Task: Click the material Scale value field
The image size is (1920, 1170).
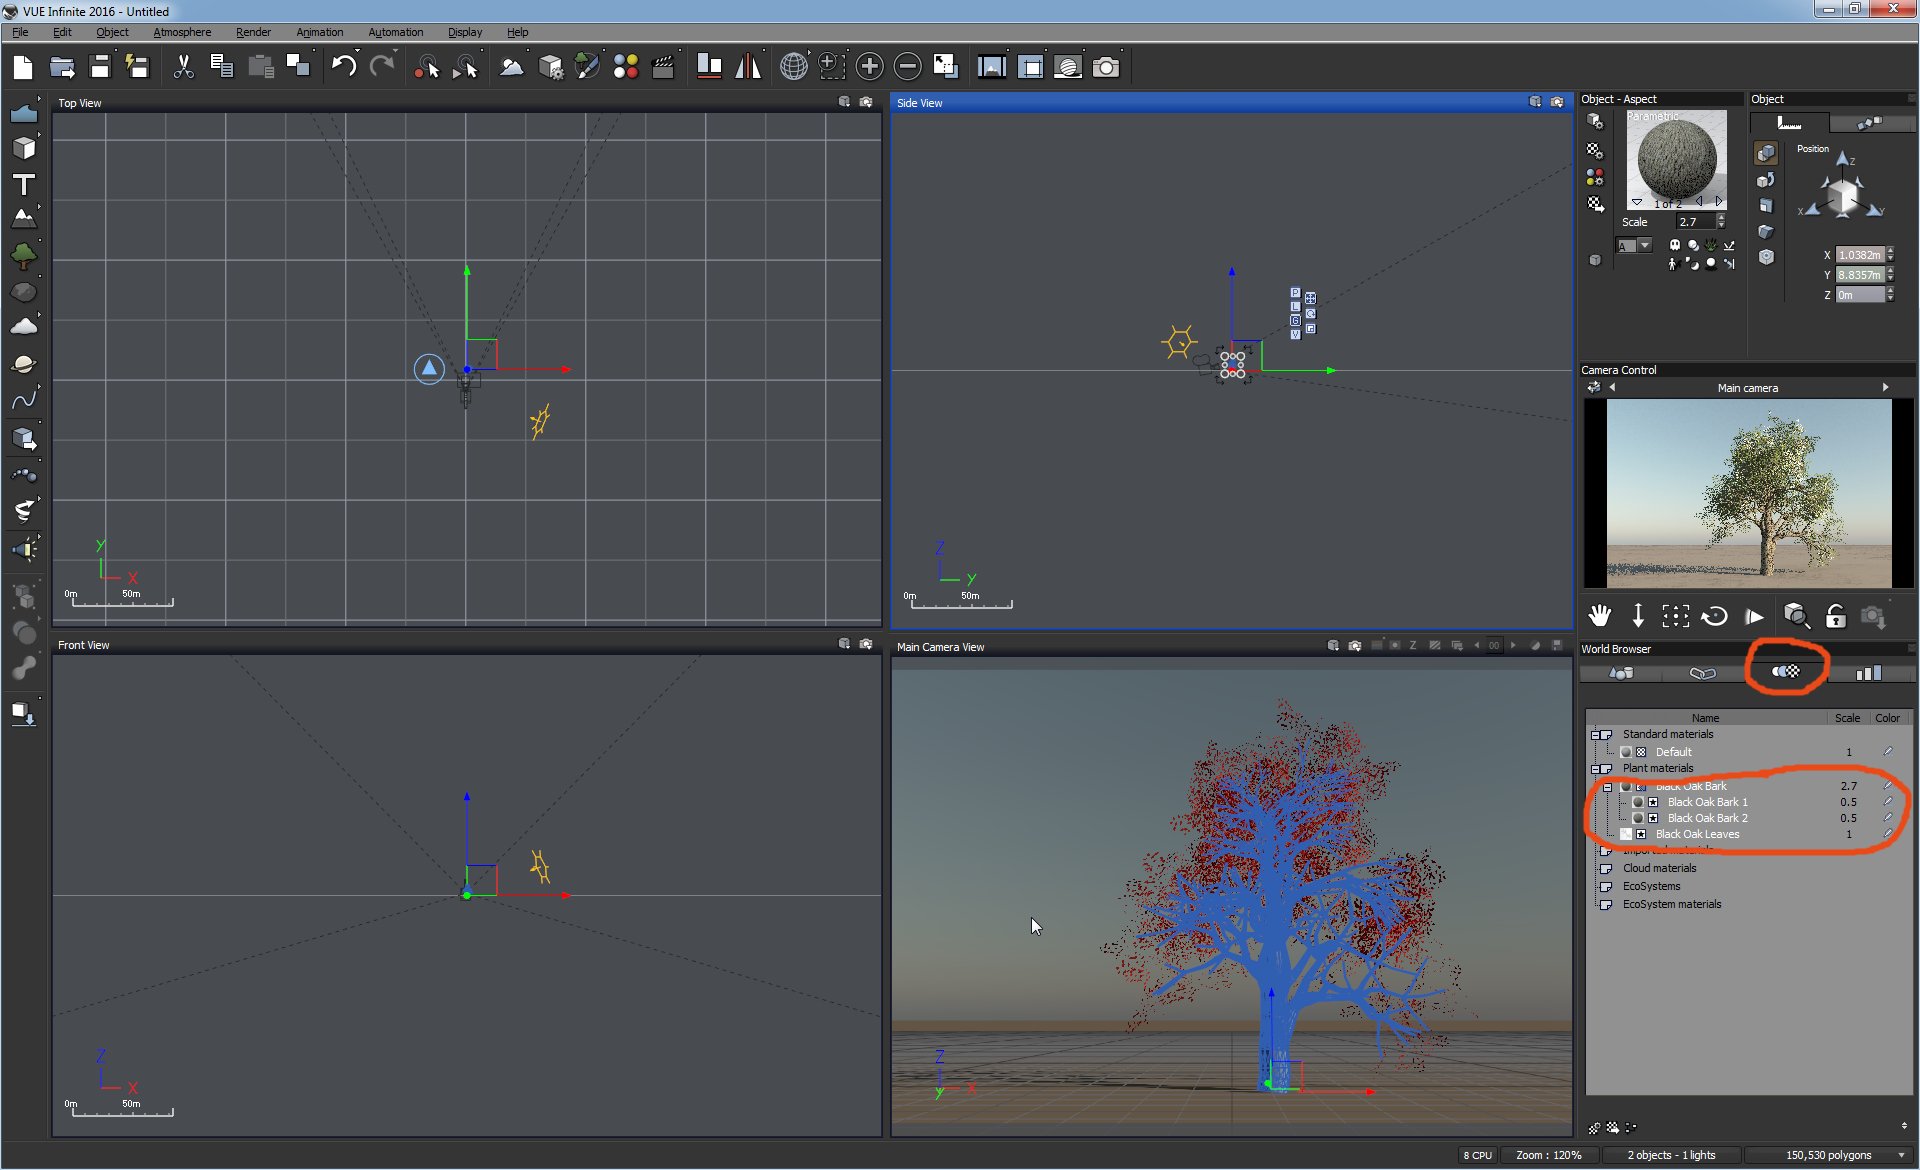Action: 1693,222
